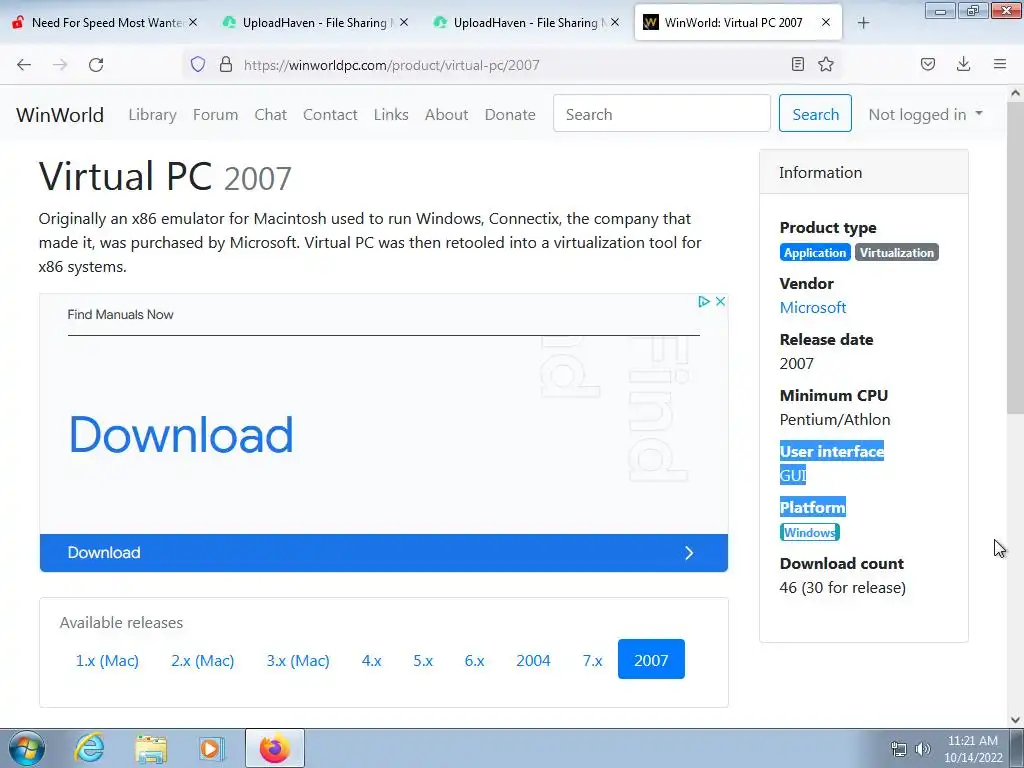Click the Windows platform badge

[x=809, y=532]
